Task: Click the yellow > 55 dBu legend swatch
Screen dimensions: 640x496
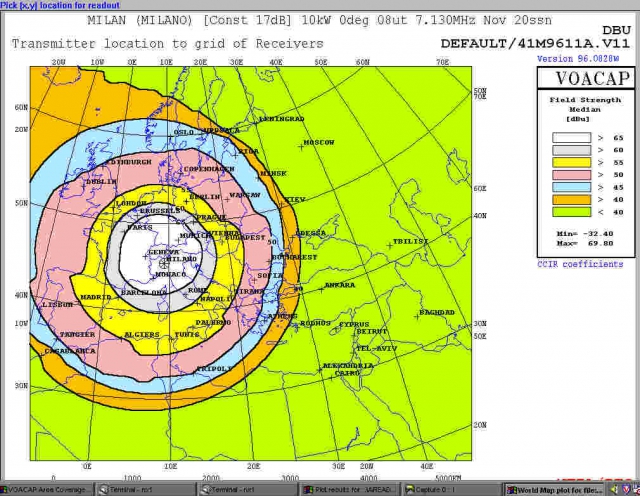Action: click(571, 162)
